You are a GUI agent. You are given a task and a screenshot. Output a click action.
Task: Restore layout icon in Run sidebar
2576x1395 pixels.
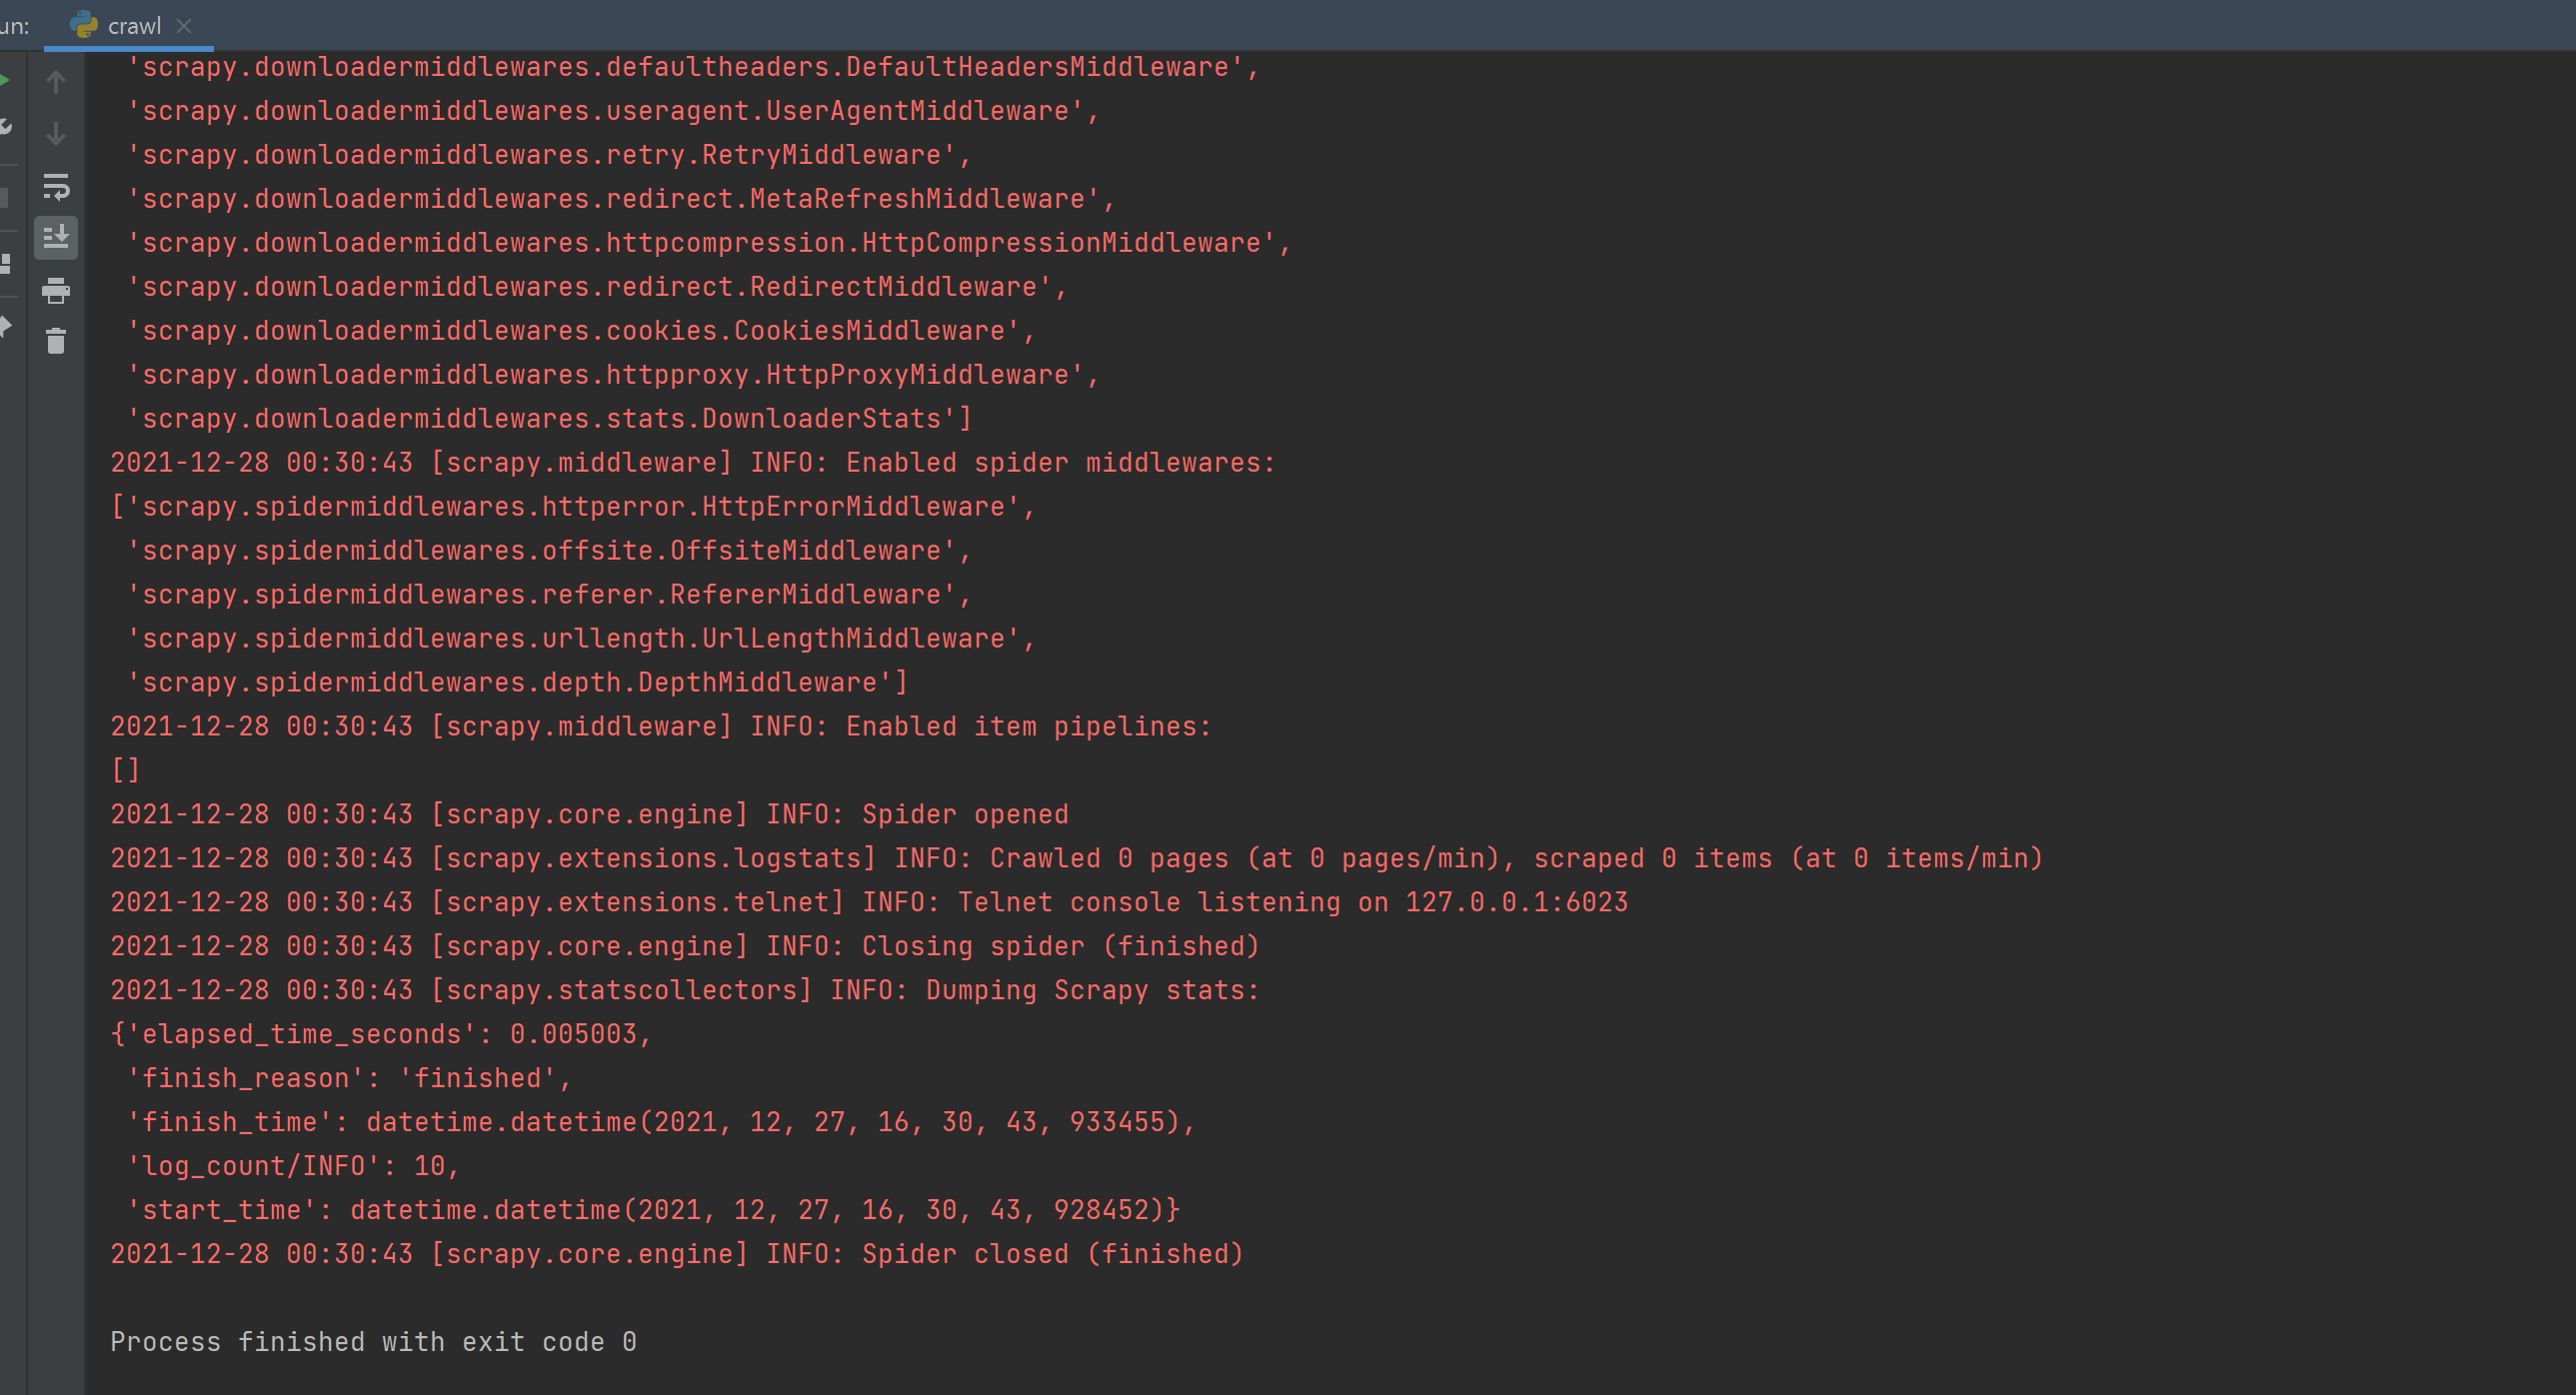coord(5,263)
